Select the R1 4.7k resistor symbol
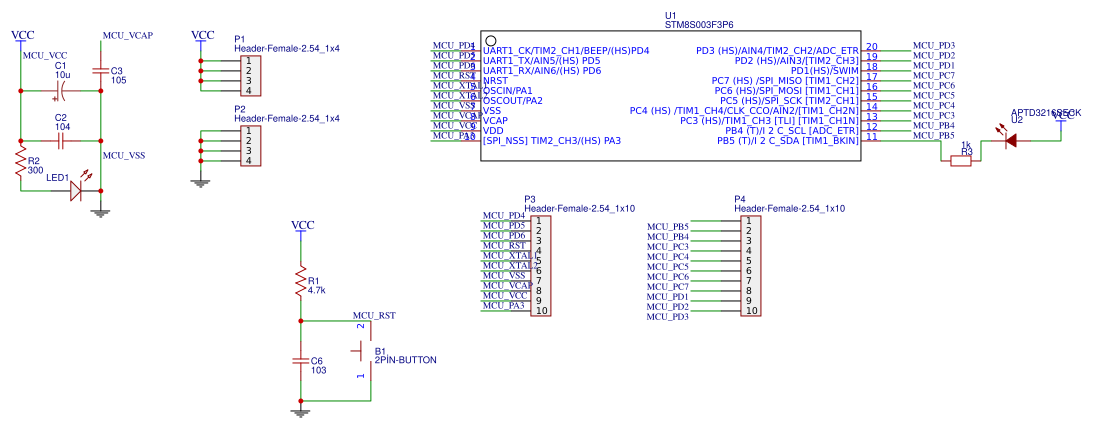 pyautogui.click(x=301, y=281)
